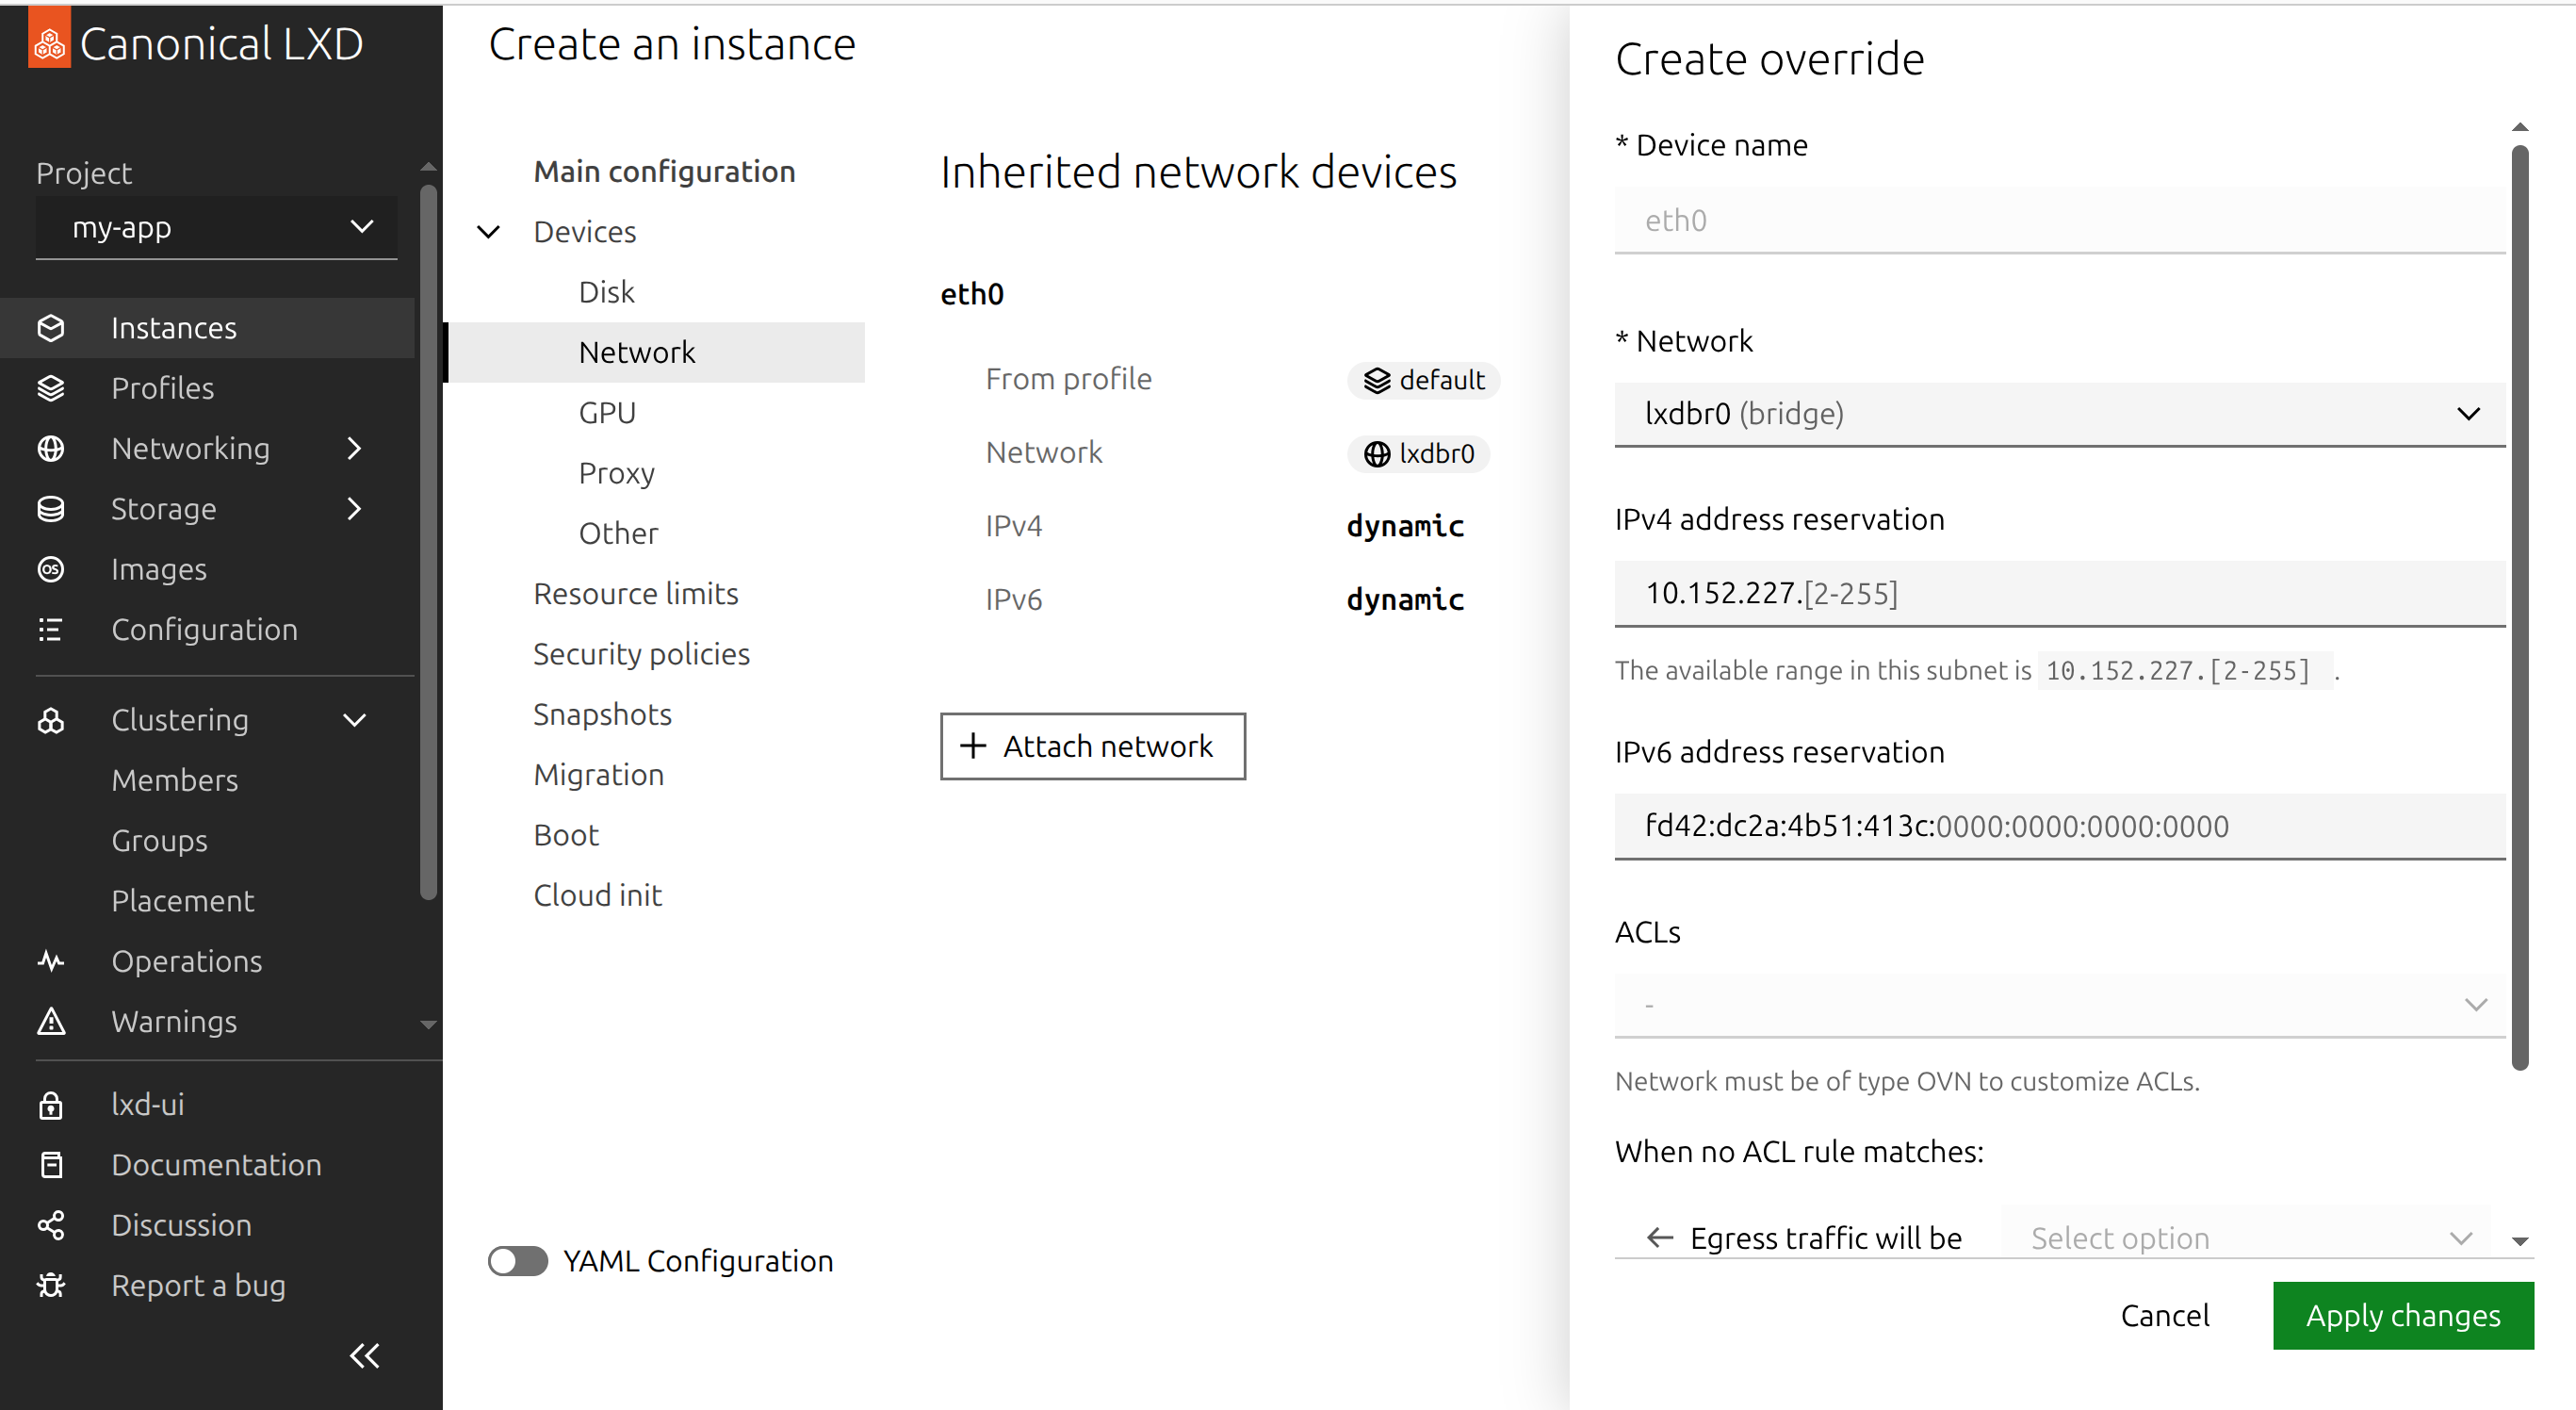Image resolution: width=2576 pixels, height=1410 pixels.
Task: Expand the Networking submenu arrow
Action: (x=354, y=448)
